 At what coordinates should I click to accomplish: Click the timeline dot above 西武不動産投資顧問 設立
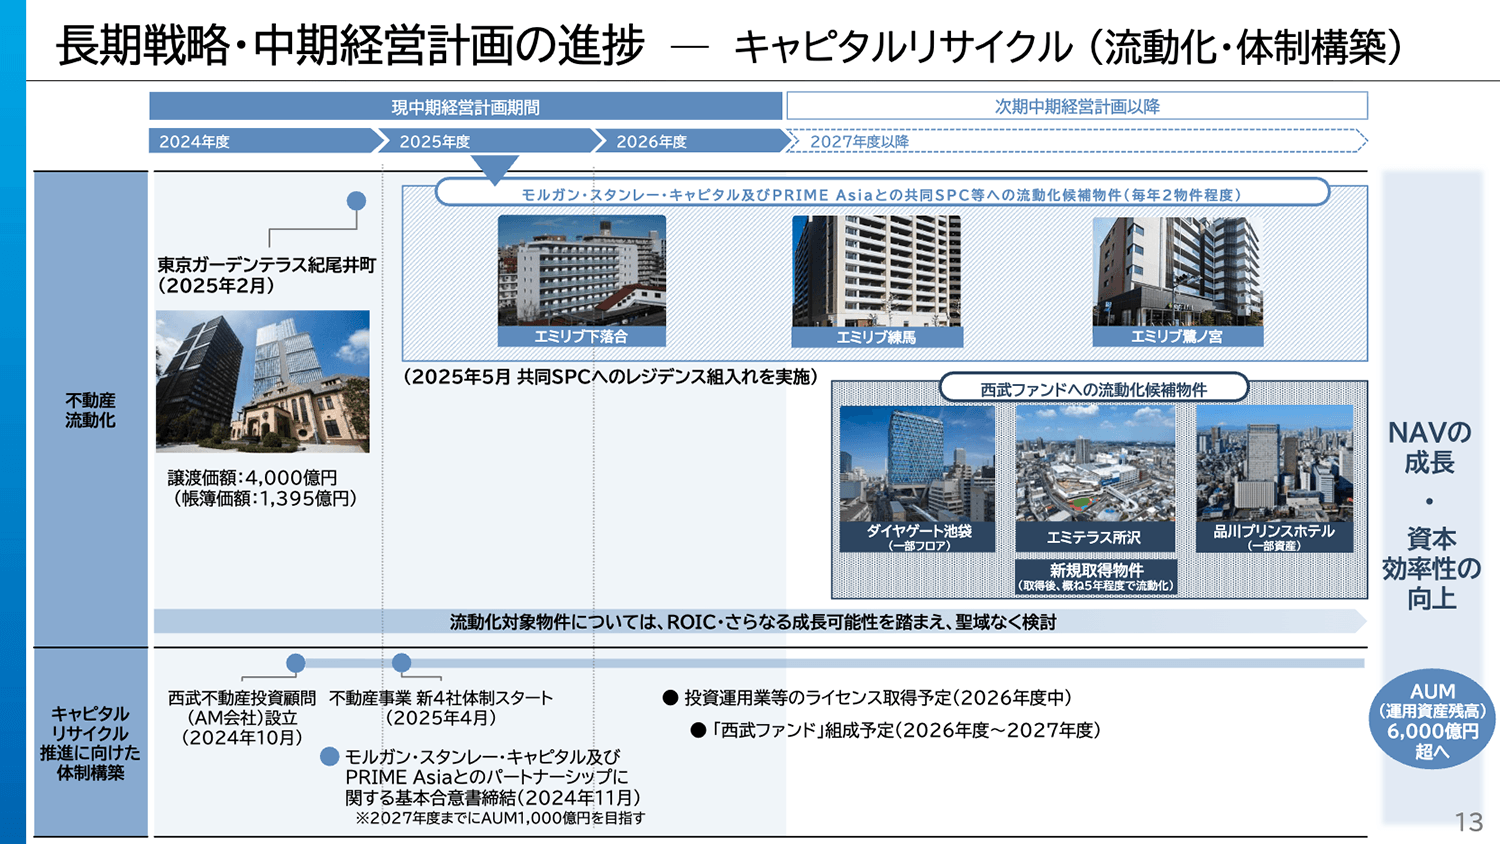click(295, 663)
